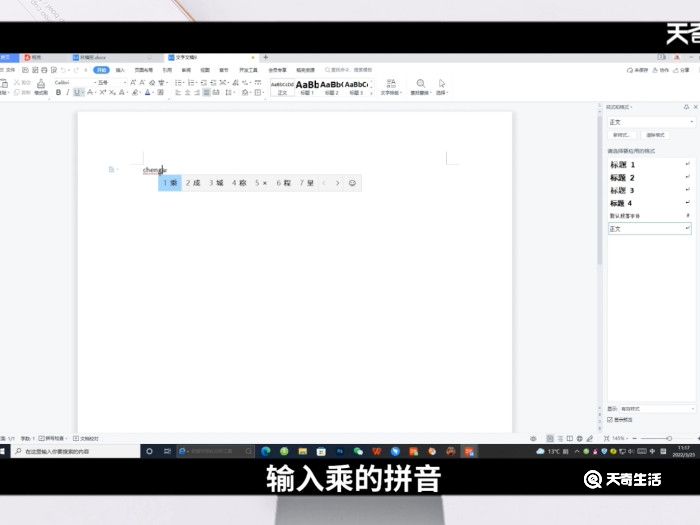Click the justify alignment icon
The height and width of the screenshot is (525, 700).
pos(206,92)
